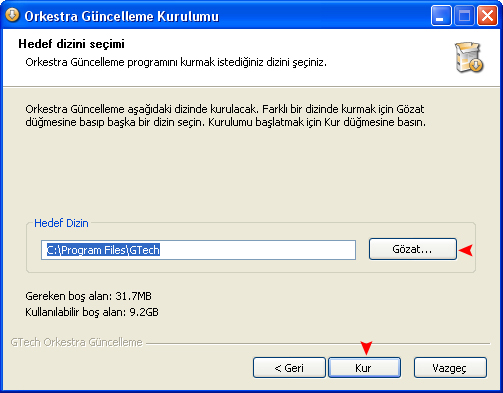This screenshot has height=393, width=503.
Task: Close the Orkestra Güncelleme Kurulumu window
Action: pos(487,16)
